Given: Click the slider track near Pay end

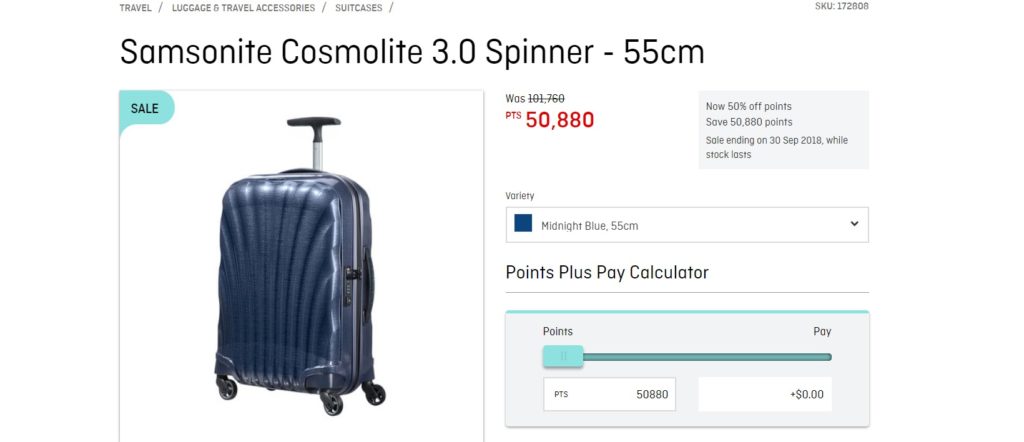Looking at the screenshot, I should (x=816, y=357).
